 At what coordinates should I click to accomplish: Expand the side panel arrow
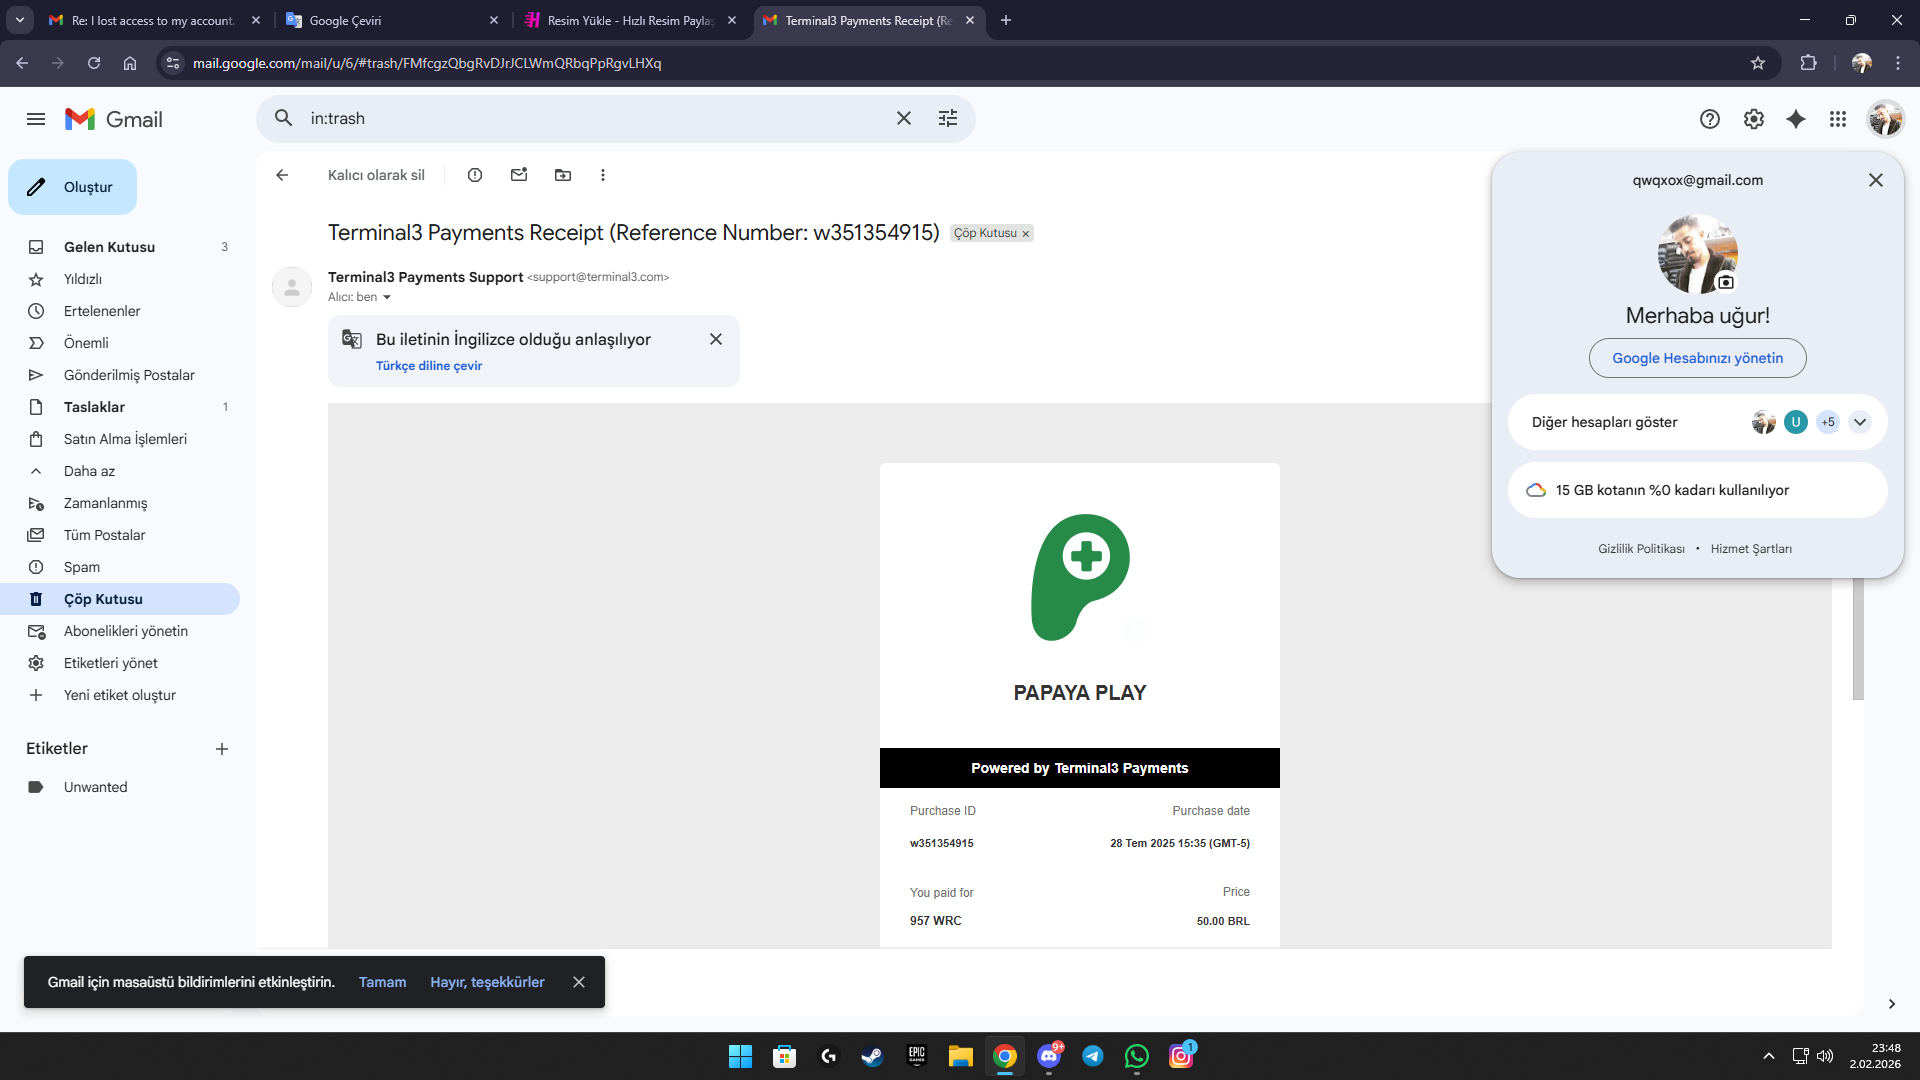point(1892,1004)
